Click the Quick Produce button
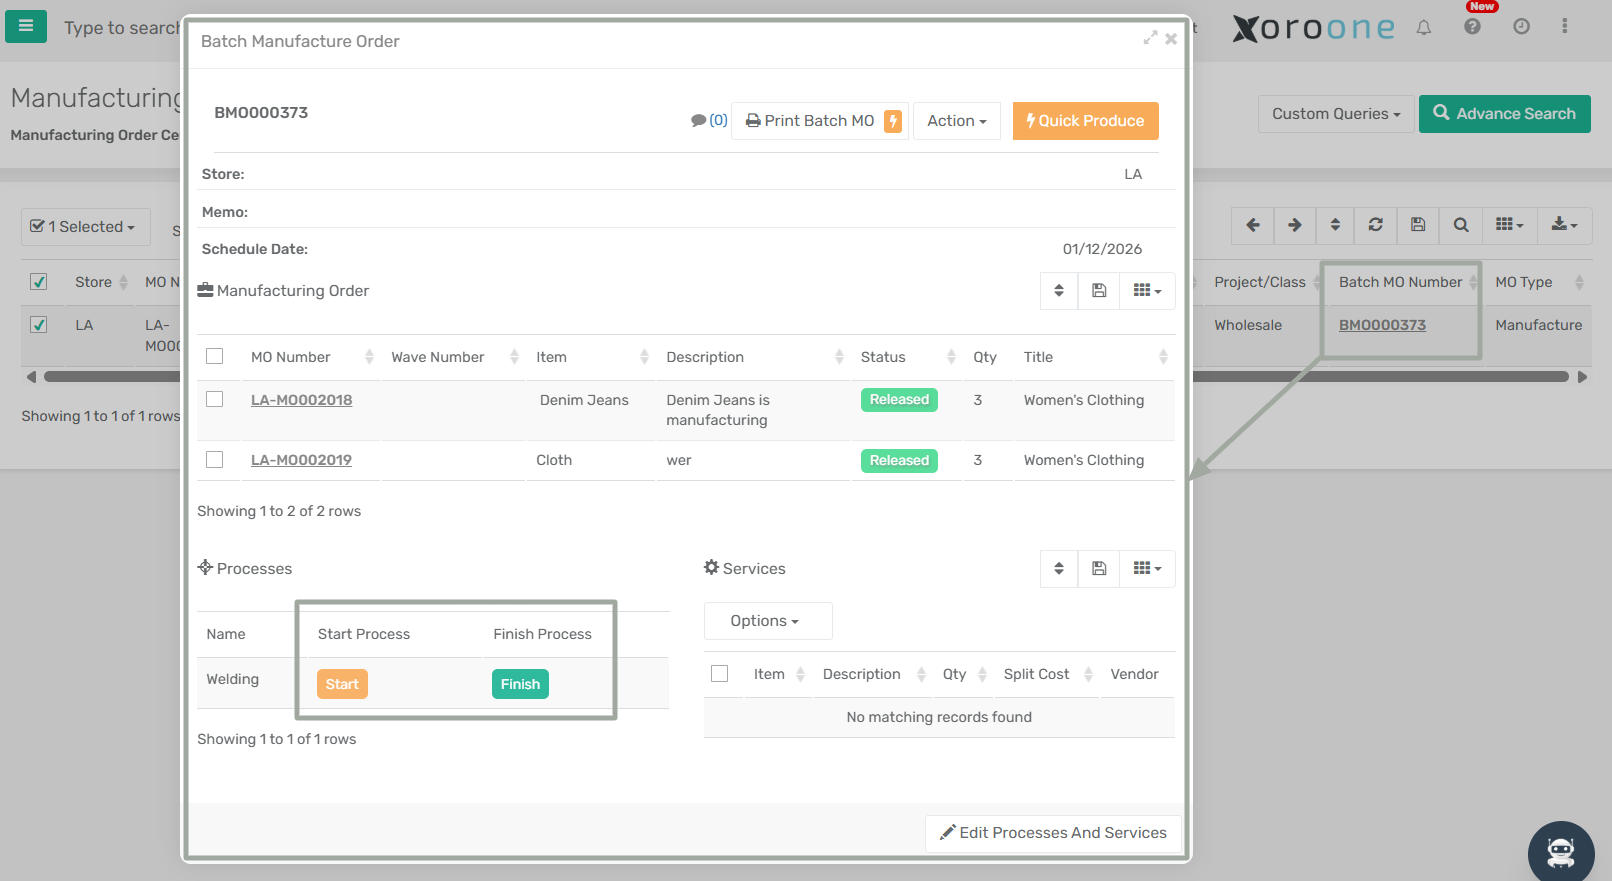Image resolution: width=1612 pixels, height=881 pixels. coord(1085,121)
